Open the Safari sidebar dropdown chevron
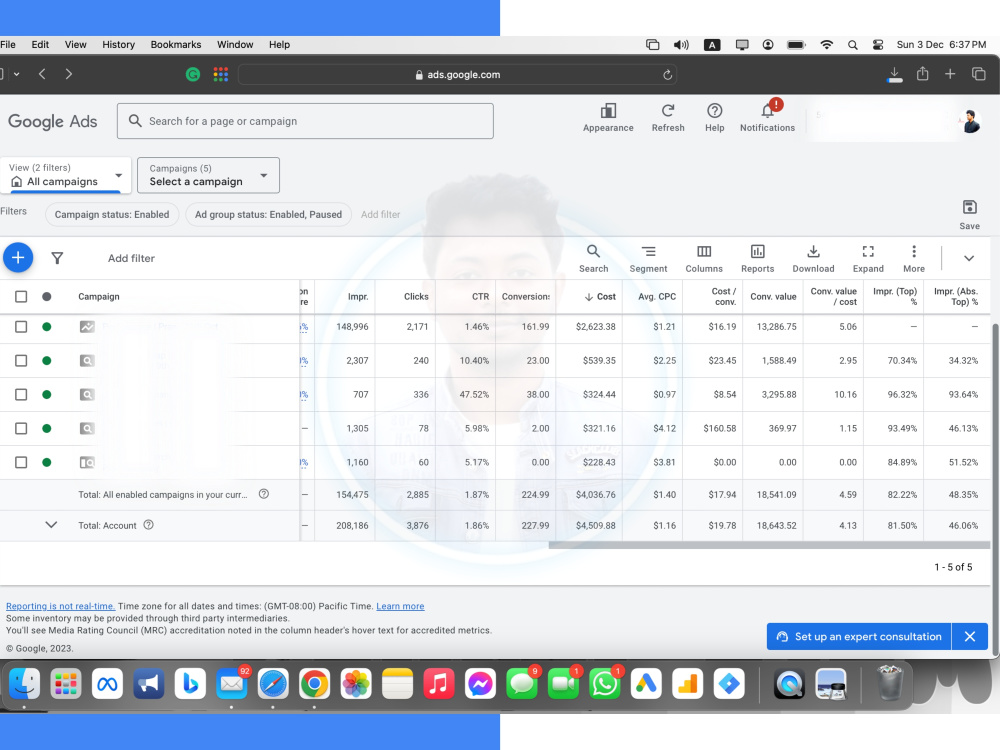The image size is (1000, 750). 17,74
